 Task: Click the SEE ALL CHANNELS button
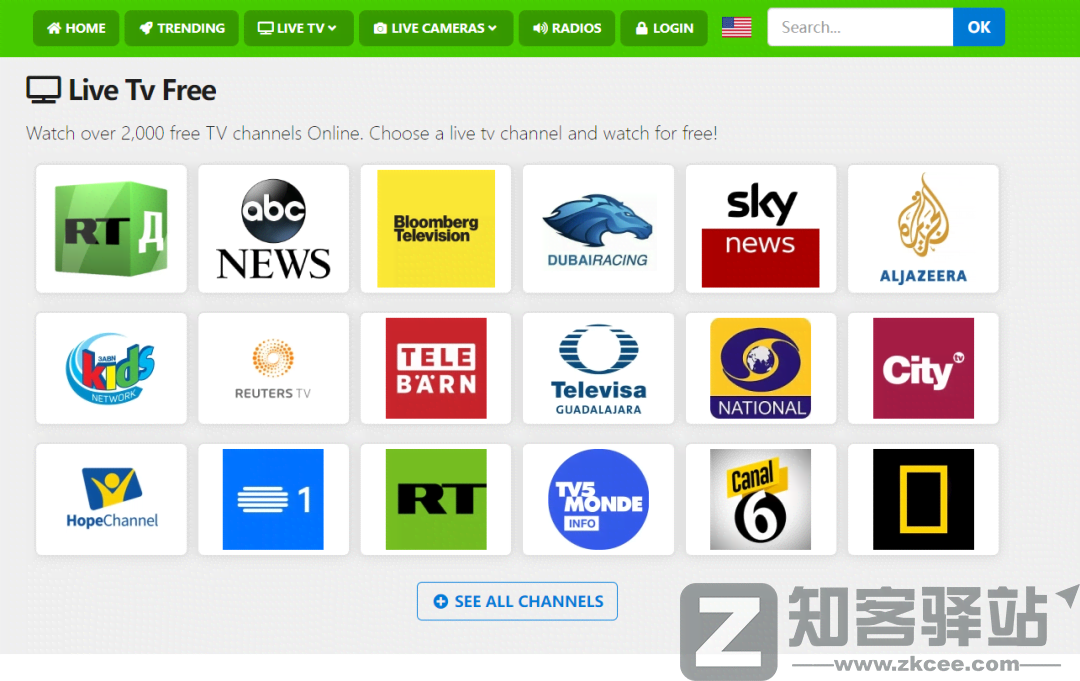click(x=517, y=601)
